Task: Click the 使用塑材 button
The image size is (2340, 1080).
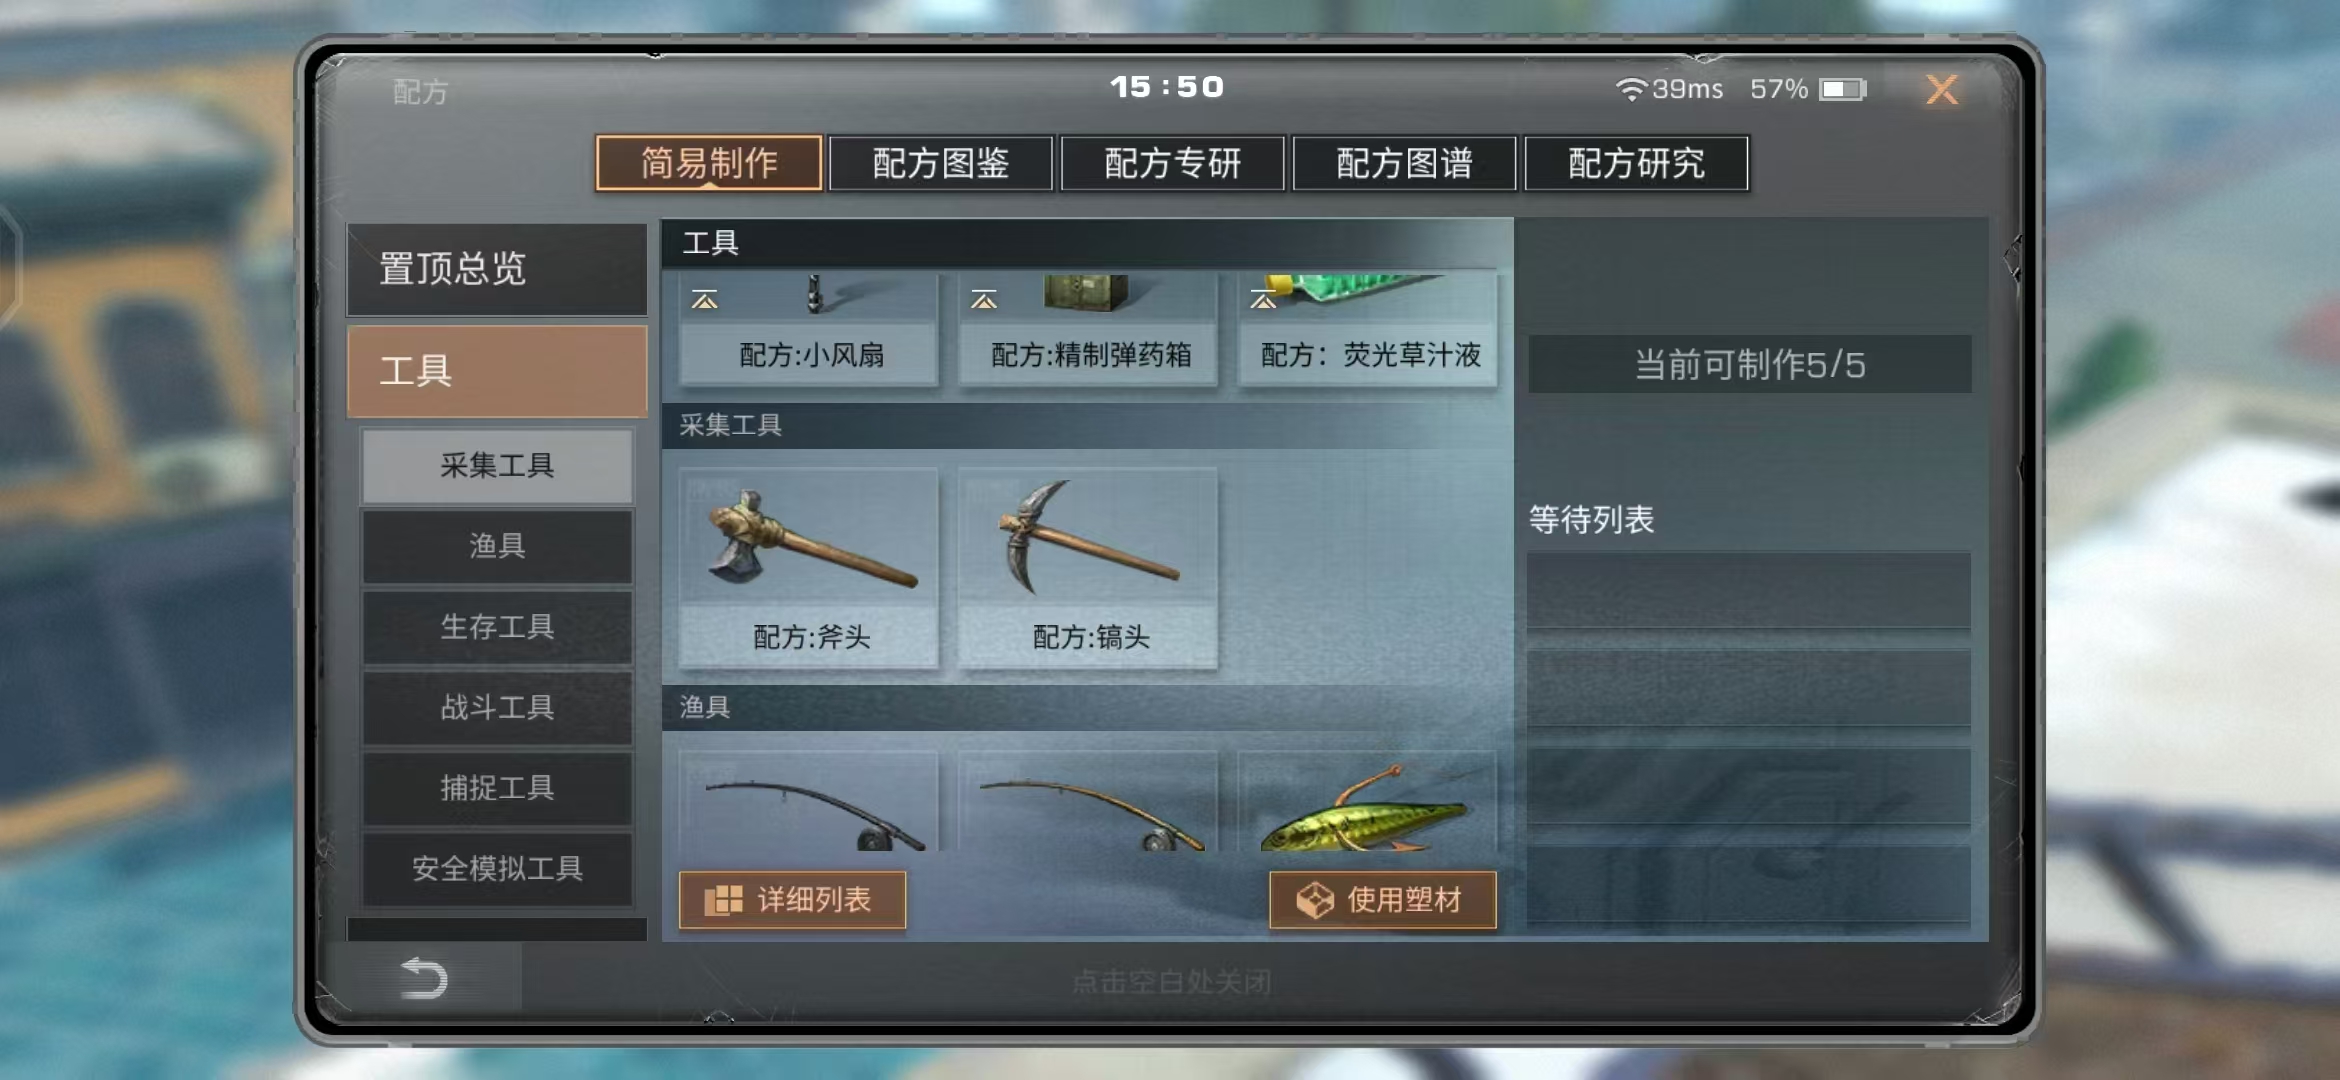Action: [1383, 900]
